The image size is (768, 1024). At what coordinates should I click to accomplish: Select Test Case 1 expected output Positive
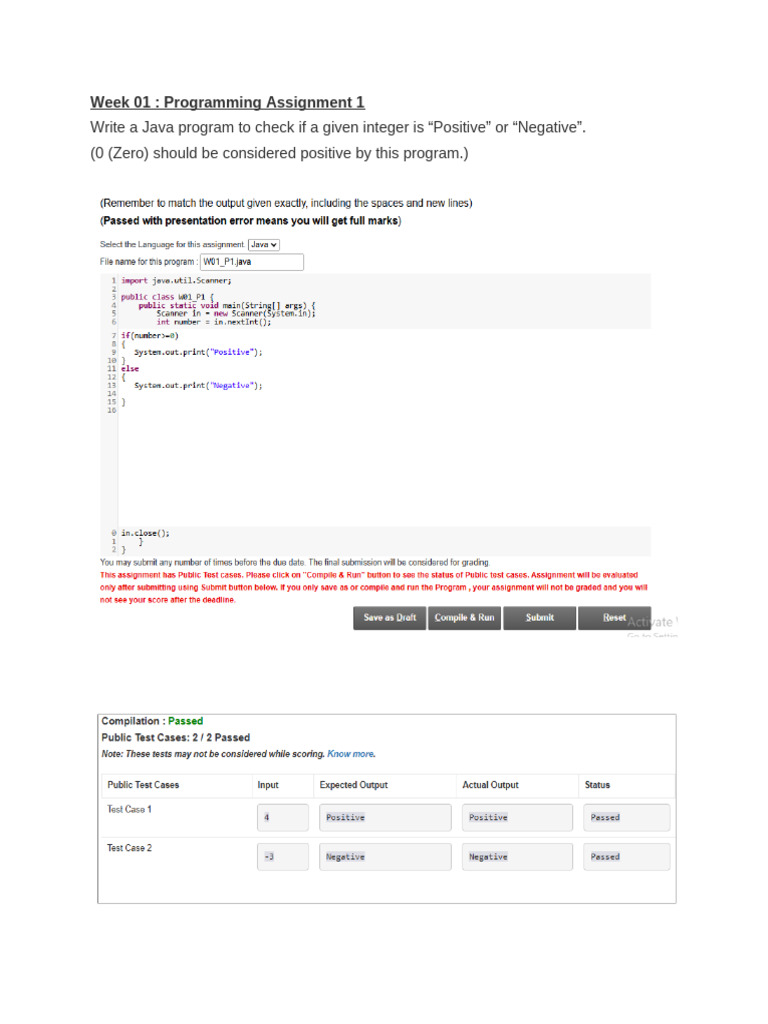point(385,818)
